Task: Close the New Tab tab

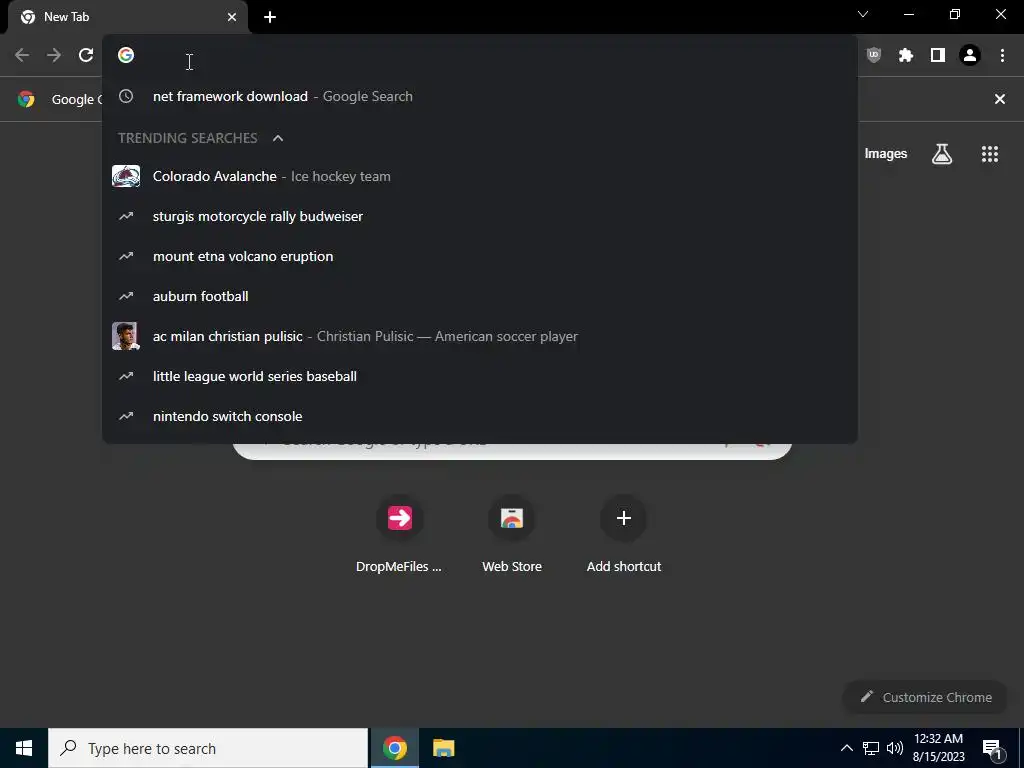Action: coord(232,17)
